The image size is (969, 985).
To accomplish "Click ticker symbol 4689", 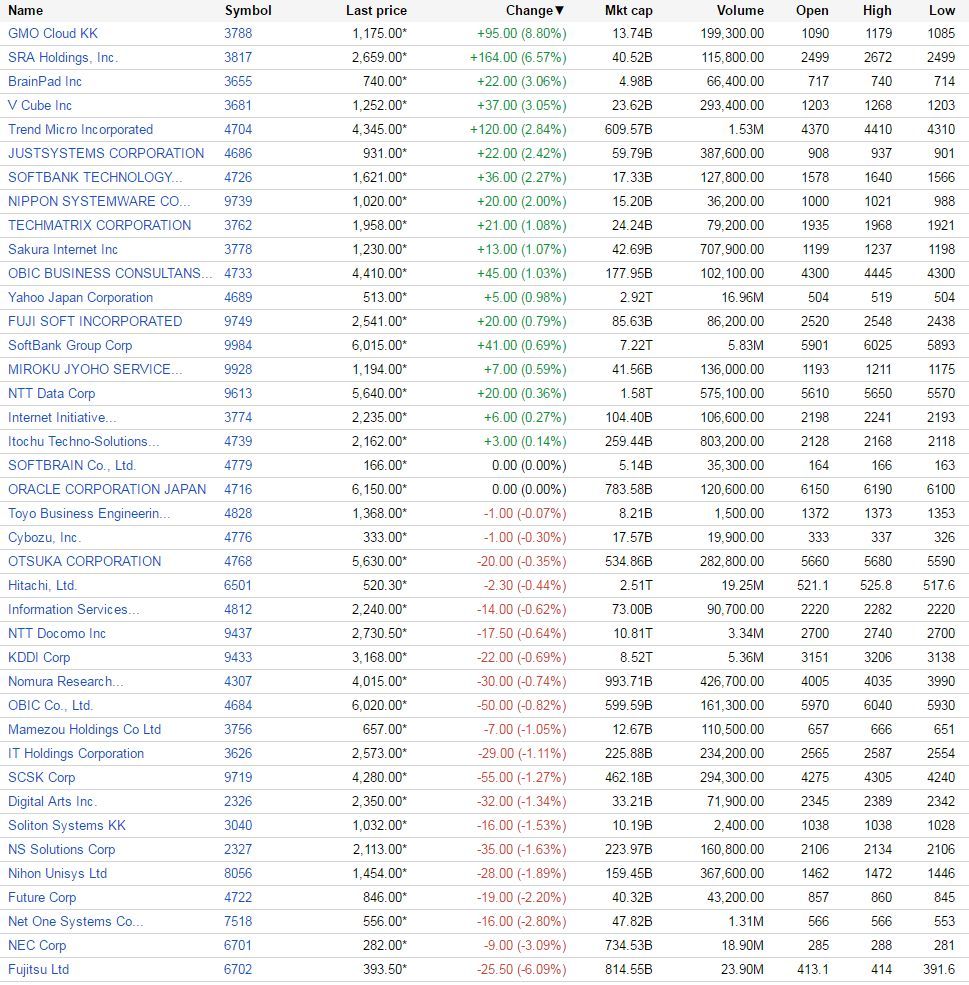I will [x=238, y=297].
